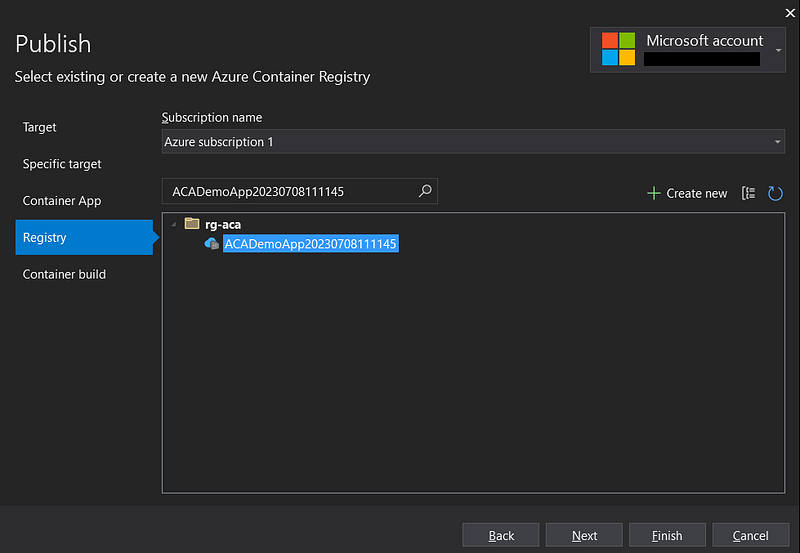Click the rg-aca folder icon
This screenshot has height=553, width=800.
pyautogui.click(x=192, y=224)
